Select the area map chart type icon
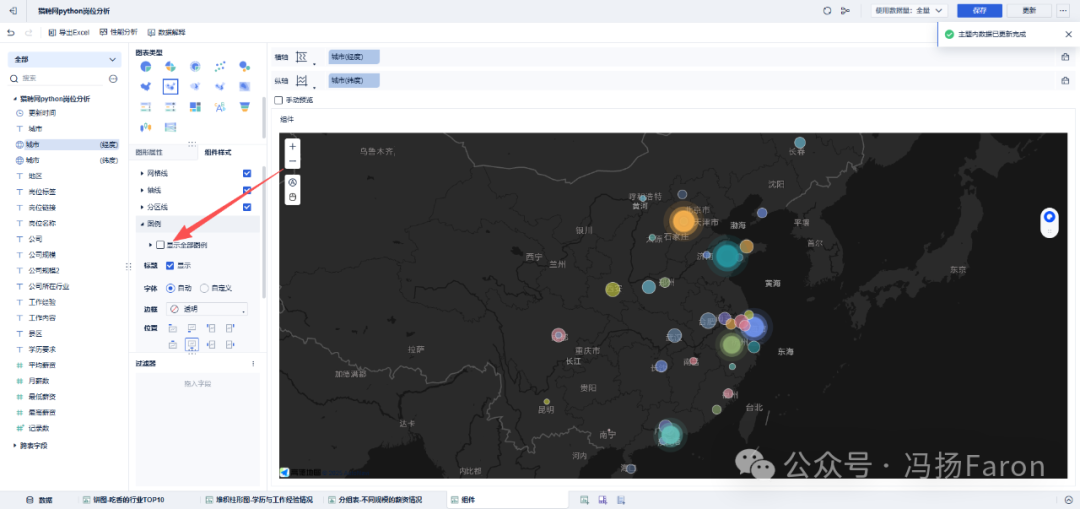This screenshot has width=1080, height=509. pos(146,87)
